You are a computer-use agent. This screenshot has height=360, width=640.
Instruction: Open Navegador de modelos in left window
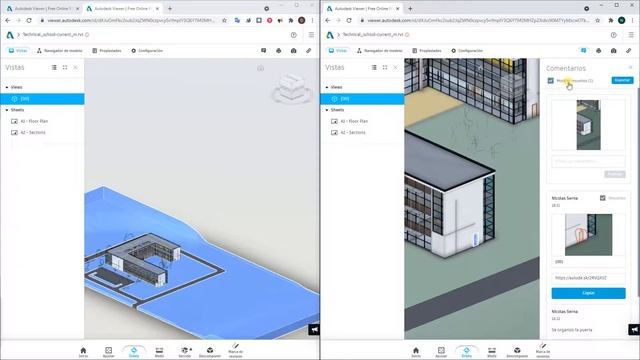(60, 51)
